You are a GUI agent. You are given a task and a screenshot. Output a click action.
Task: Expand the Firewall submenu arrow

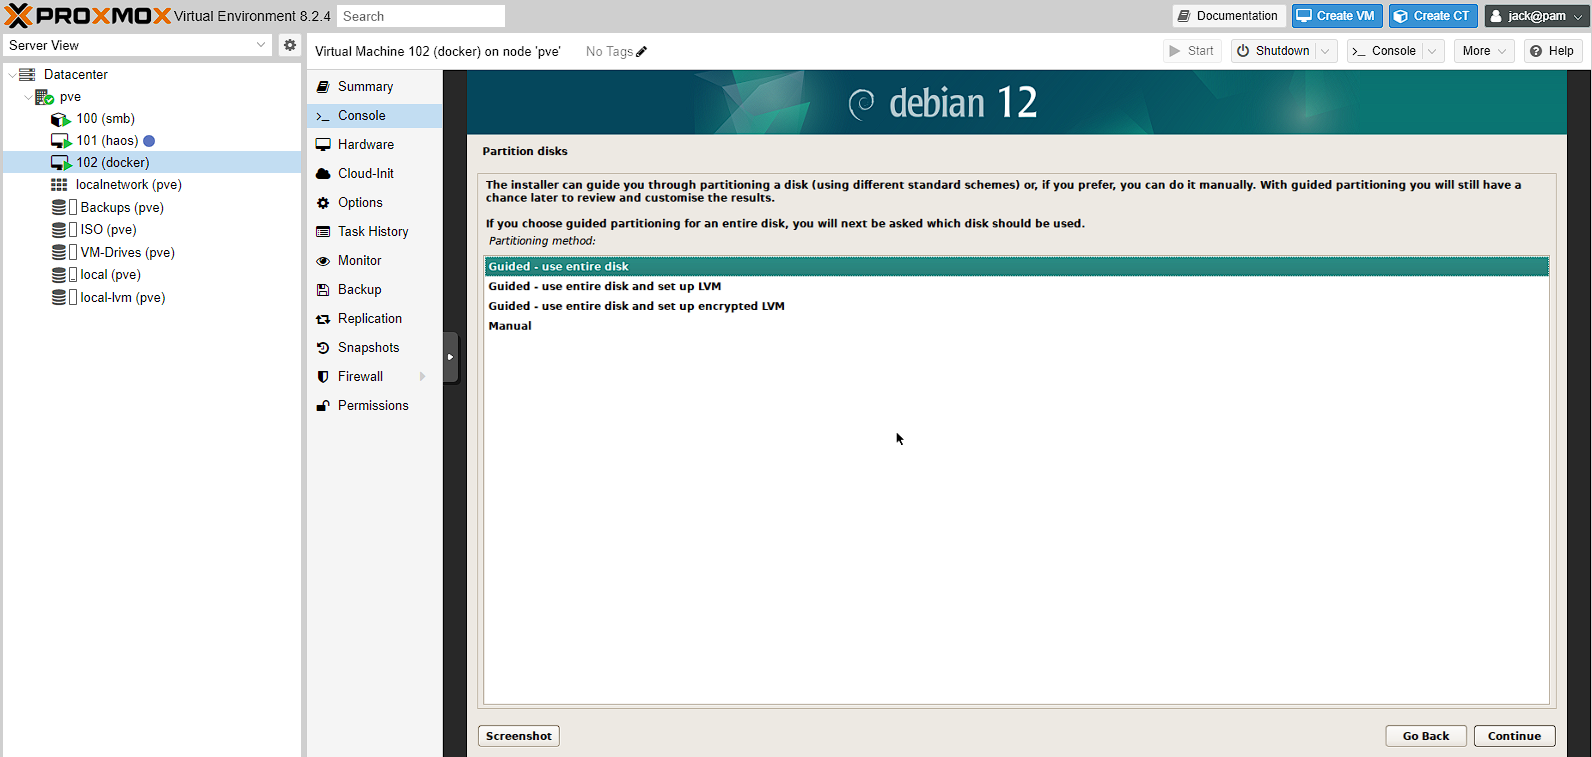pyautogui.click(x=423, y=377)
